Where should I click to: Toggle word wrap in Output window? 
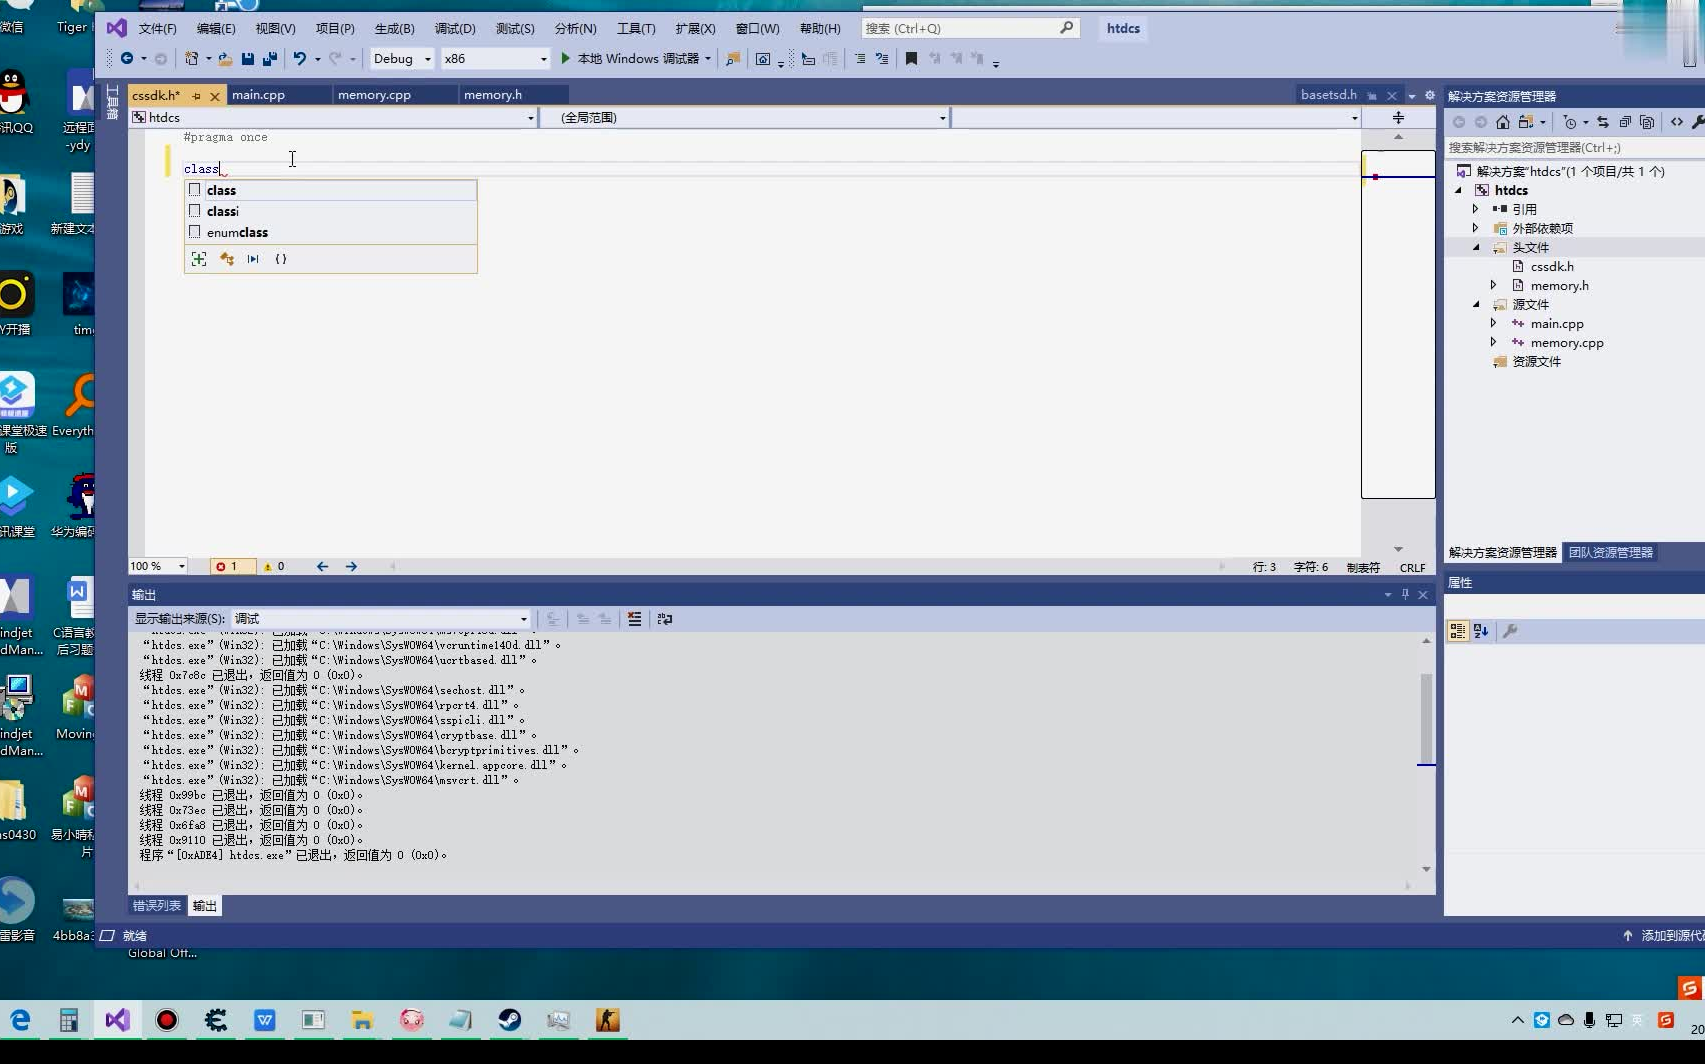[x=665, y=618]
